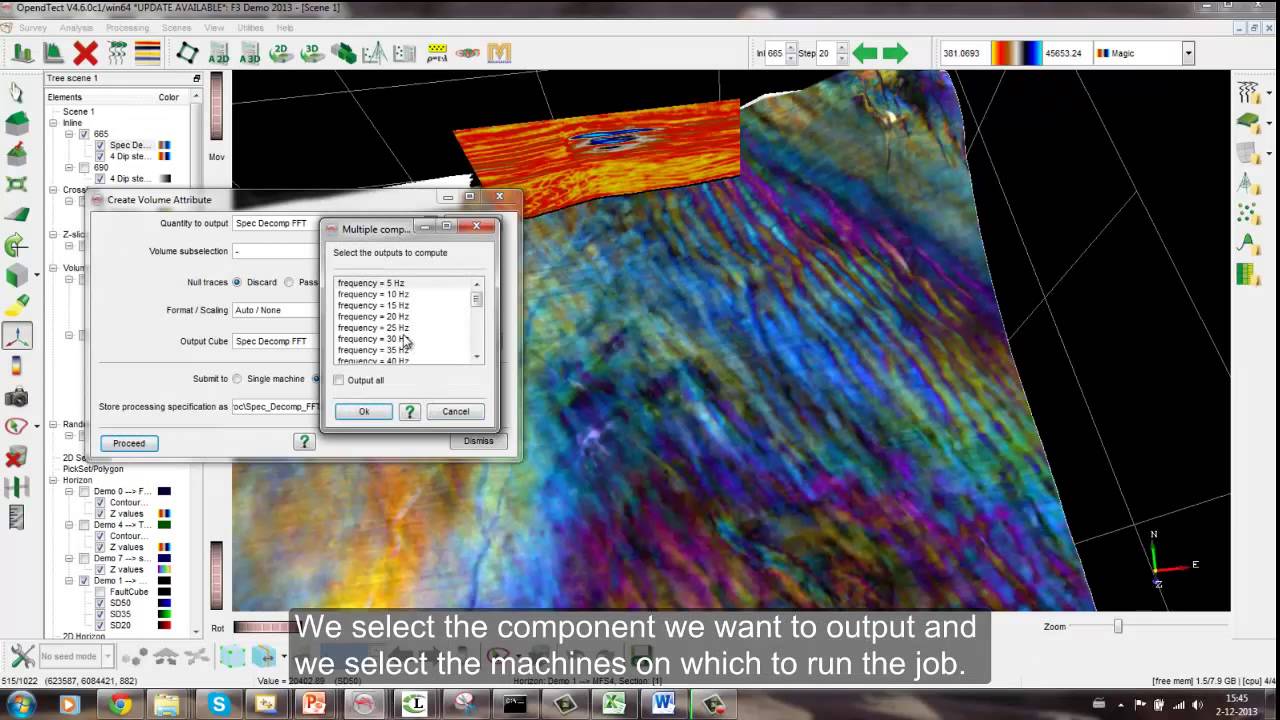Click the green 2D volume output icon
Screen dimensions: 1280x720
coord(281,53)
